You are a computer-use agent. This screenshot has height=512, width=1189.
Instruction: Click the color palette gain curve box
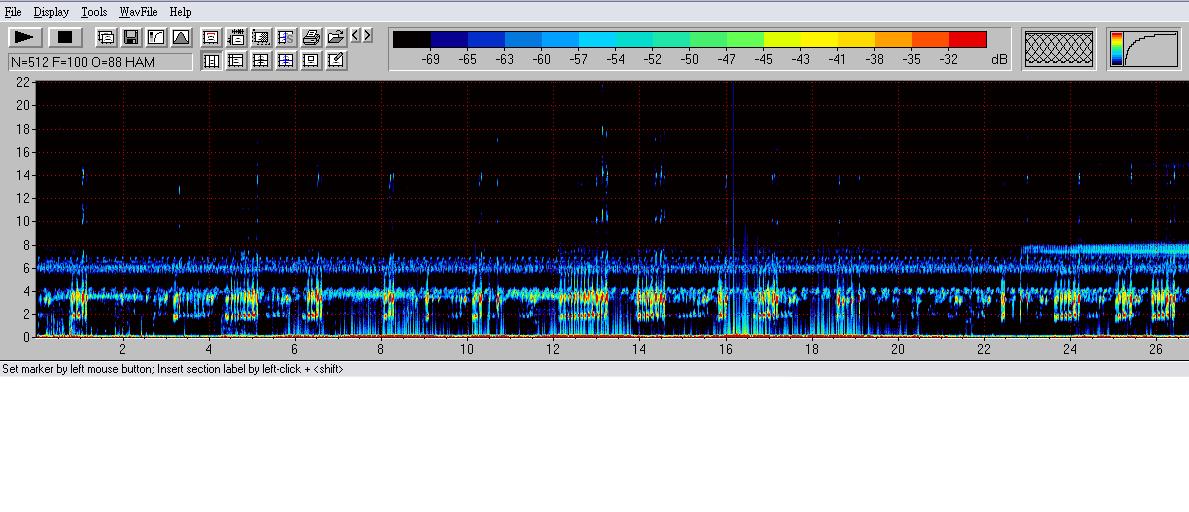[1143, 49]
